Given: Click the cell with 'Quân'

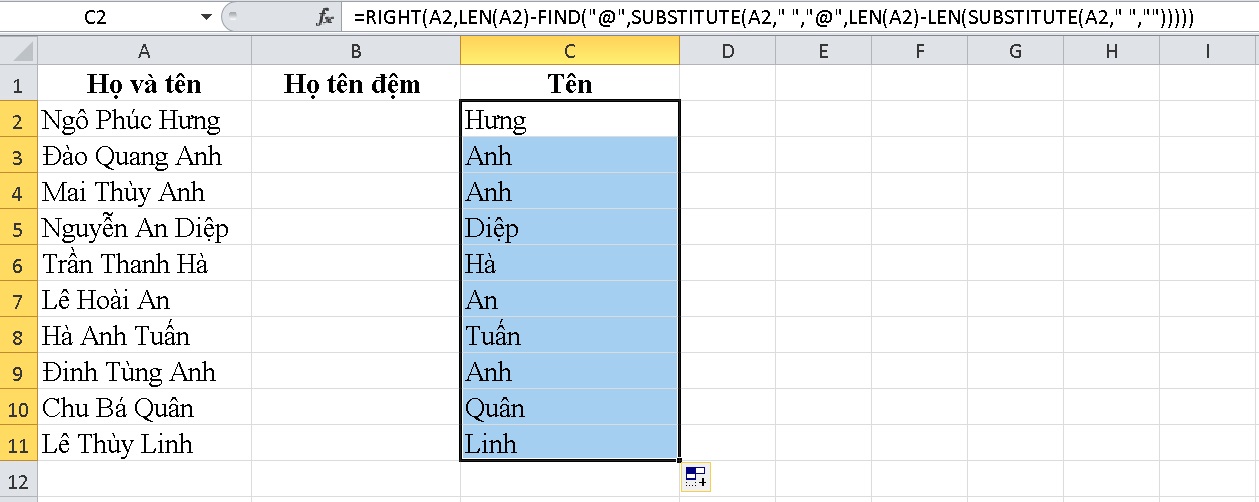Looking at the screenshot, I should (569, 408).
